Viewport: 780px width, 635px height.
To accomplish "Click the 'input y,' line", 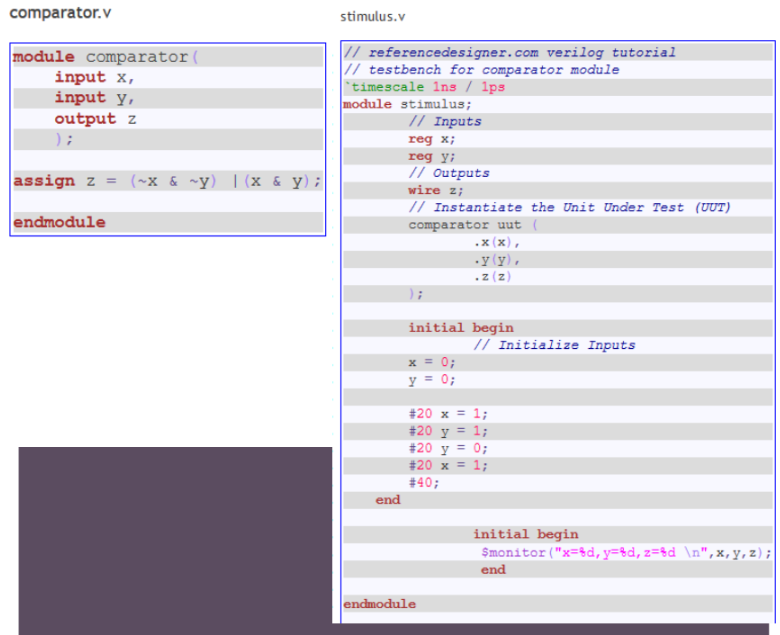I will click(x=95, y=97).
